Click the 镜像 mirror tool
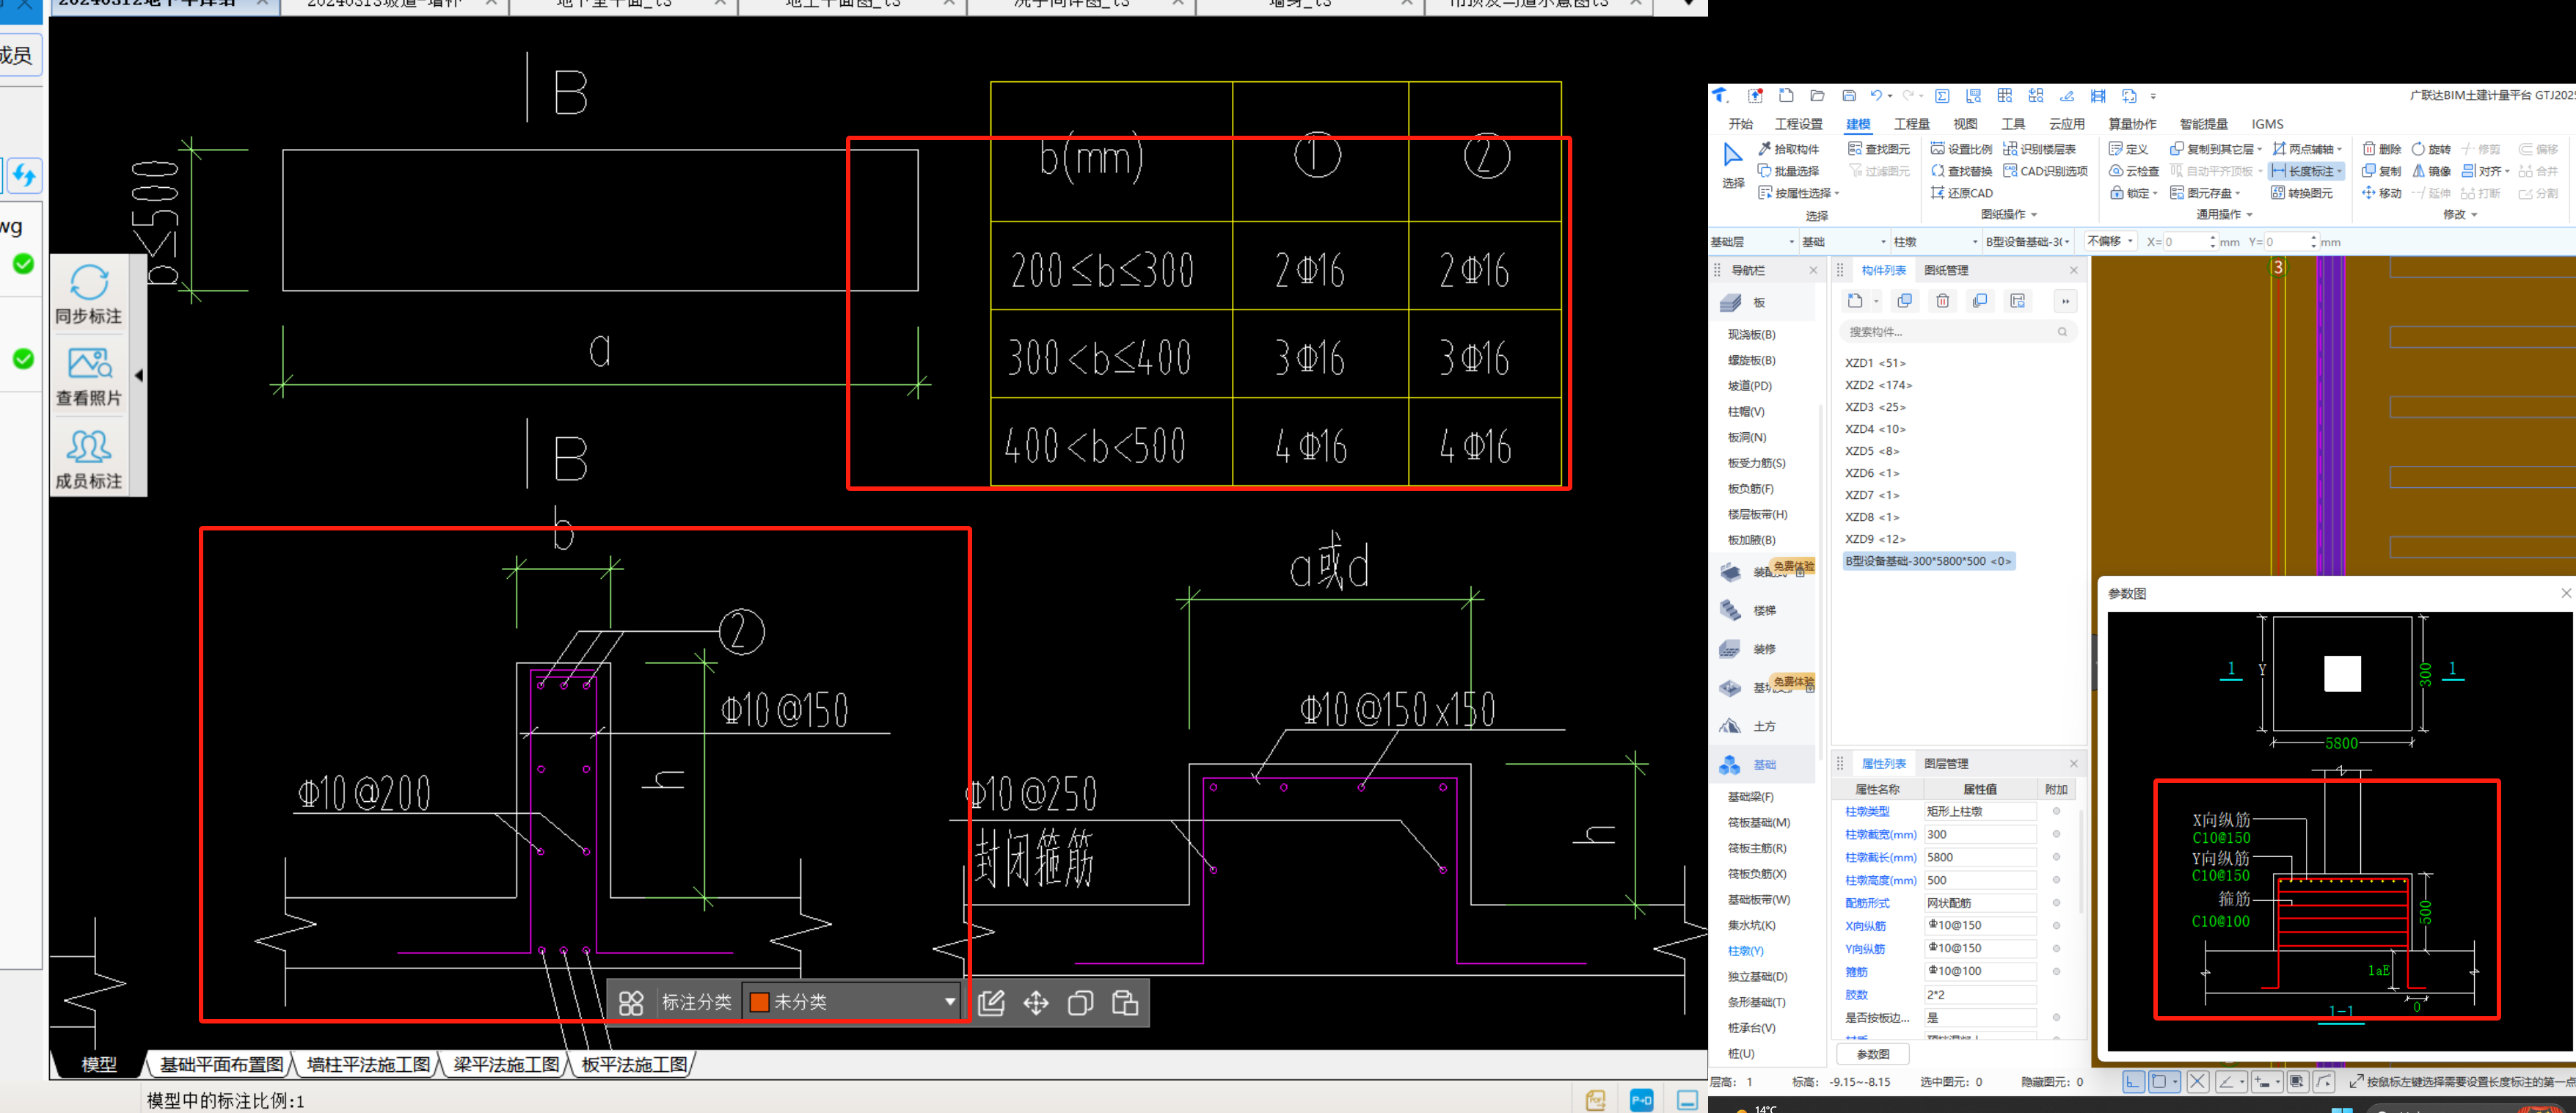 pos(2431,171)
